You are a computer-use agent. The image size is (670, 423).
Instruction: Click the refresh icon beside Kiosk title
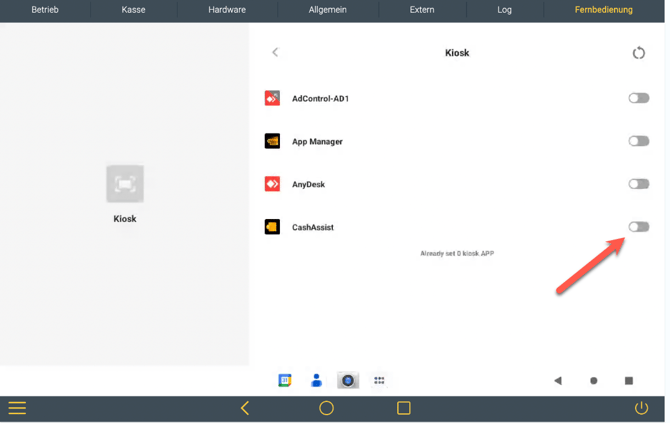point(638,53)
